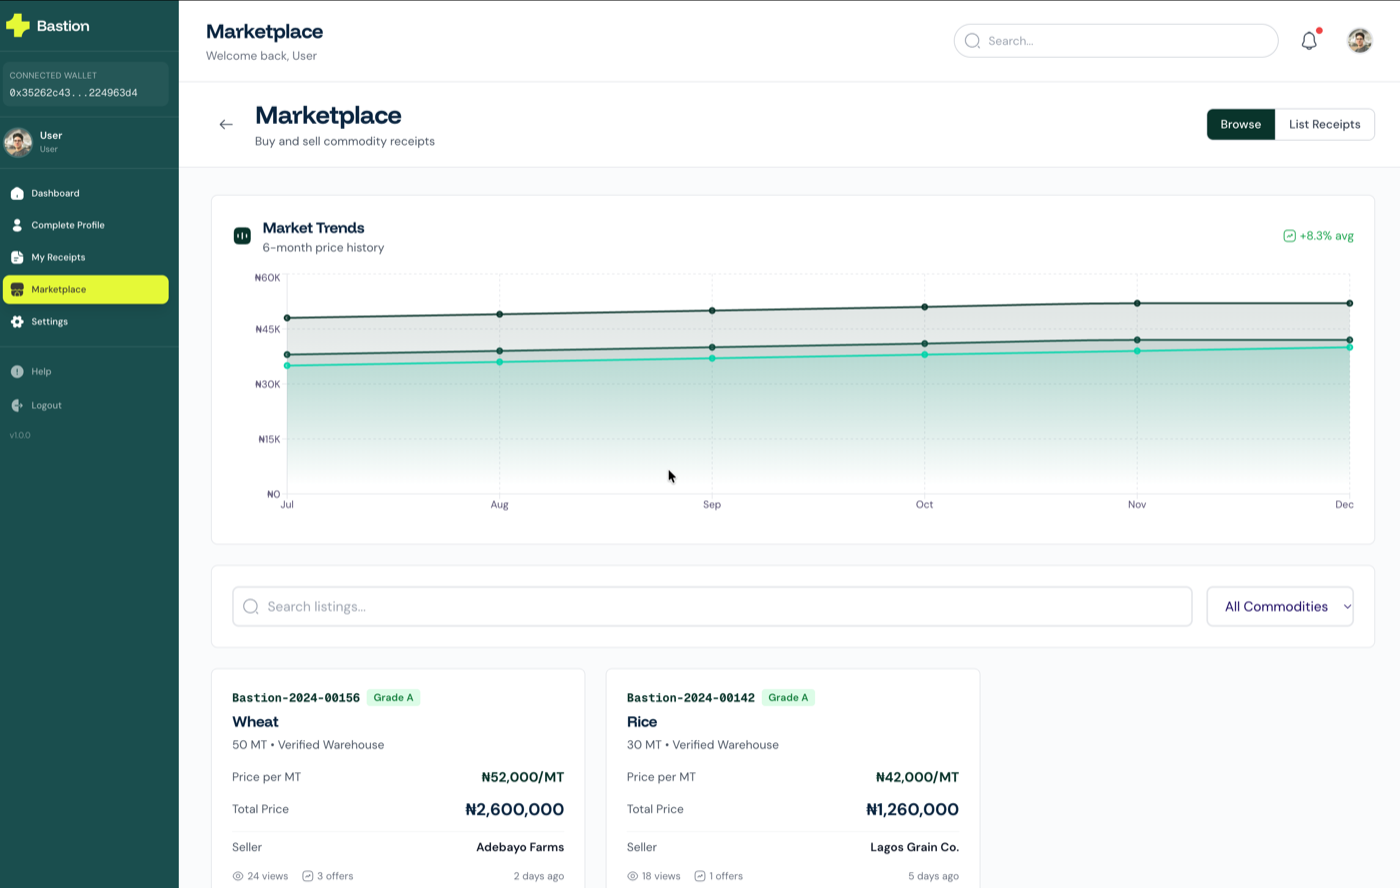Click the Help question icon

click(x=17, y=371)
